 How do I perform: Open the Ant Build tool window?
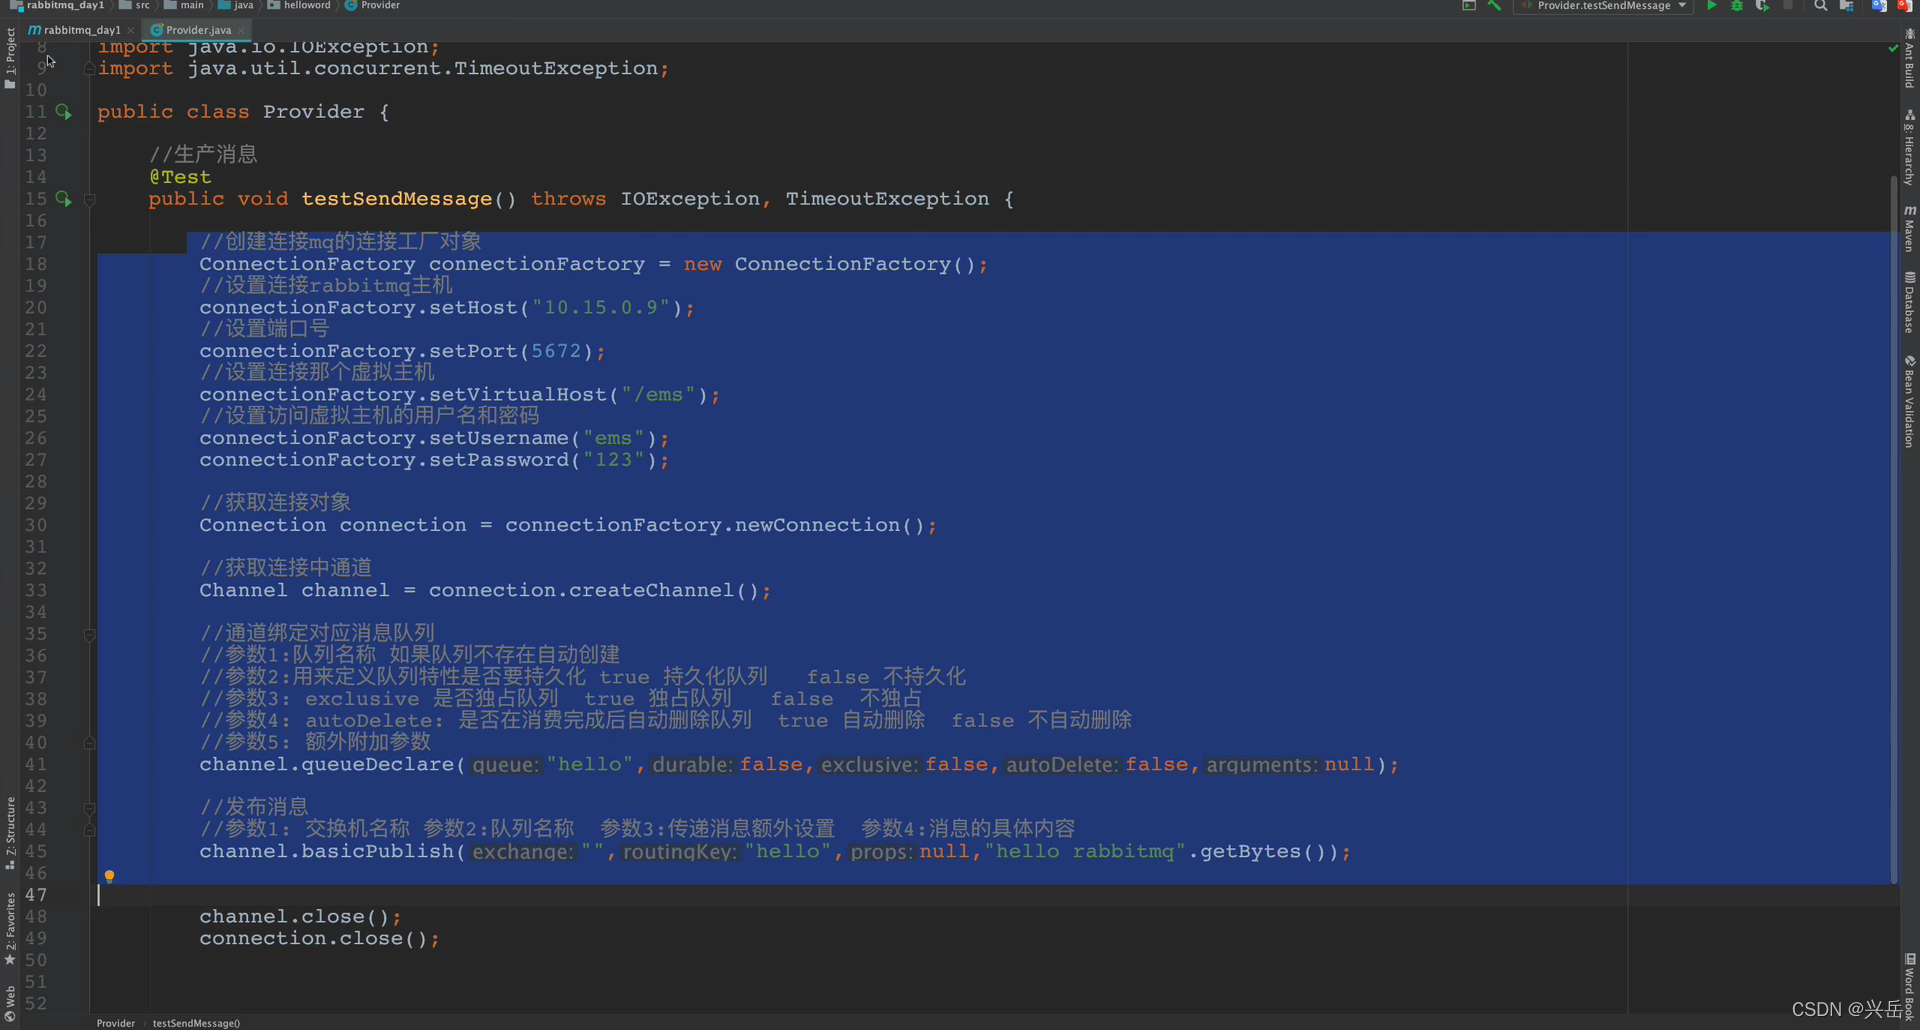pos(1909,59)
